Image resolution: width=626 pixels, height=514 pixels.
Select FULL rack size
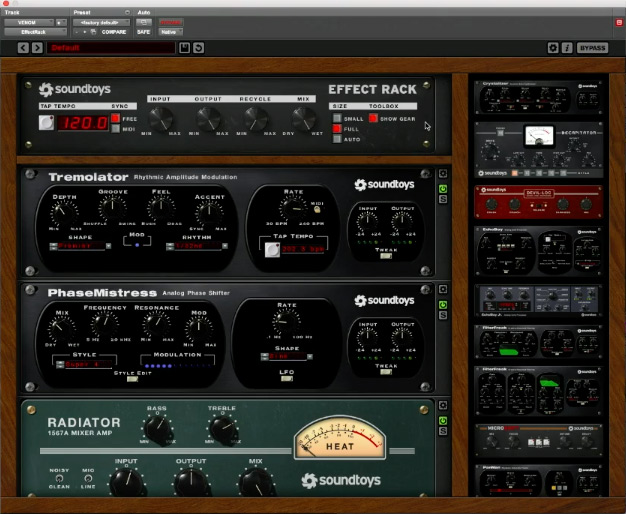click(x=337, y=129)
